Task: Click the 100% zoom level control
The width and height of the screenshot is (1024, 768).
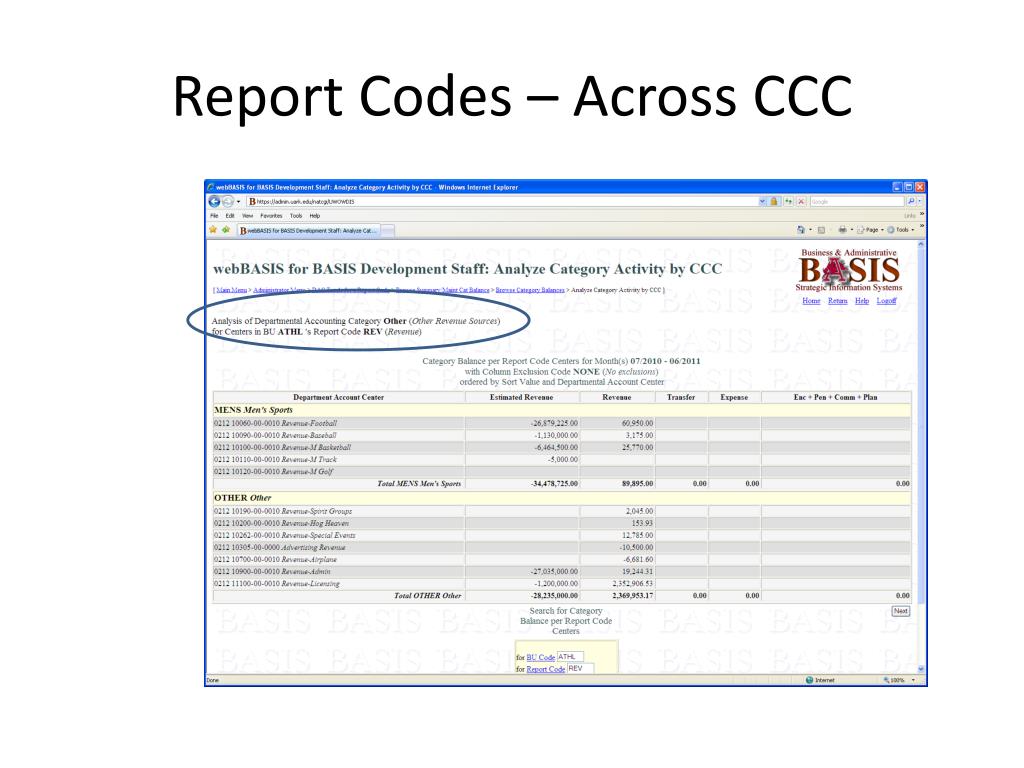Action: [x=899, y=680]
